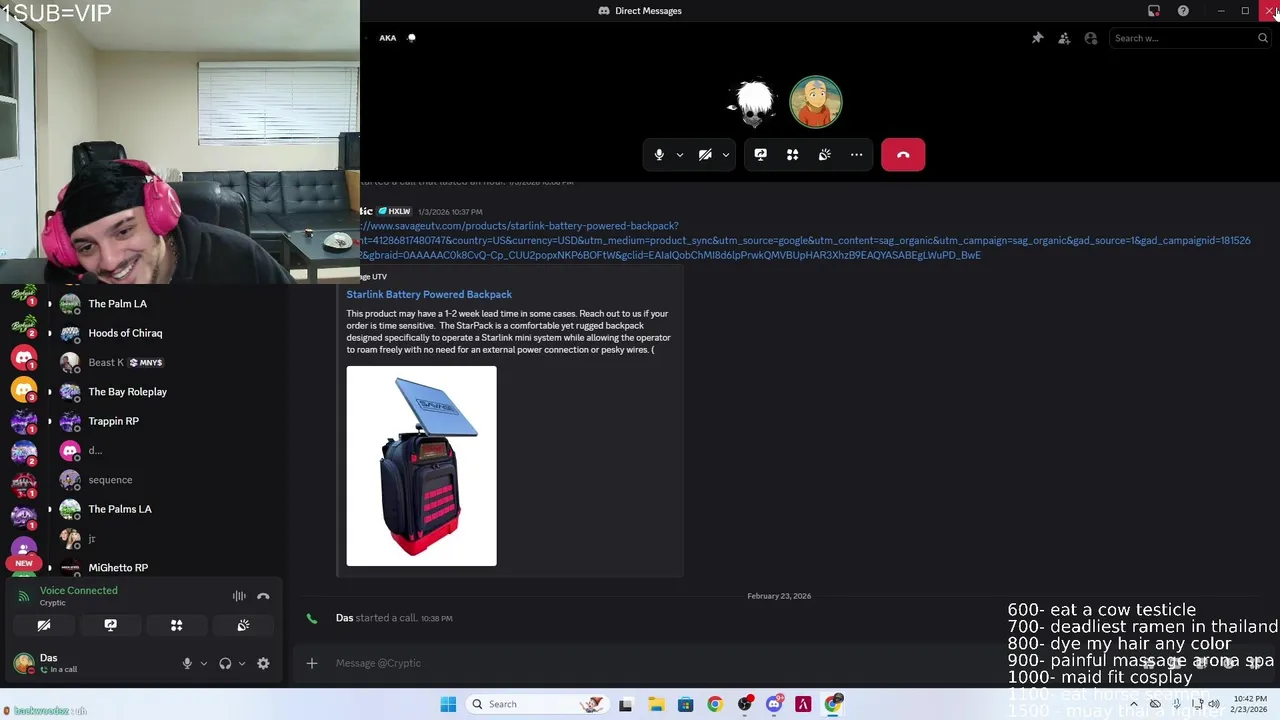Open output device dropdown beside headphones
1280x720 pixels.
point(241,663)
